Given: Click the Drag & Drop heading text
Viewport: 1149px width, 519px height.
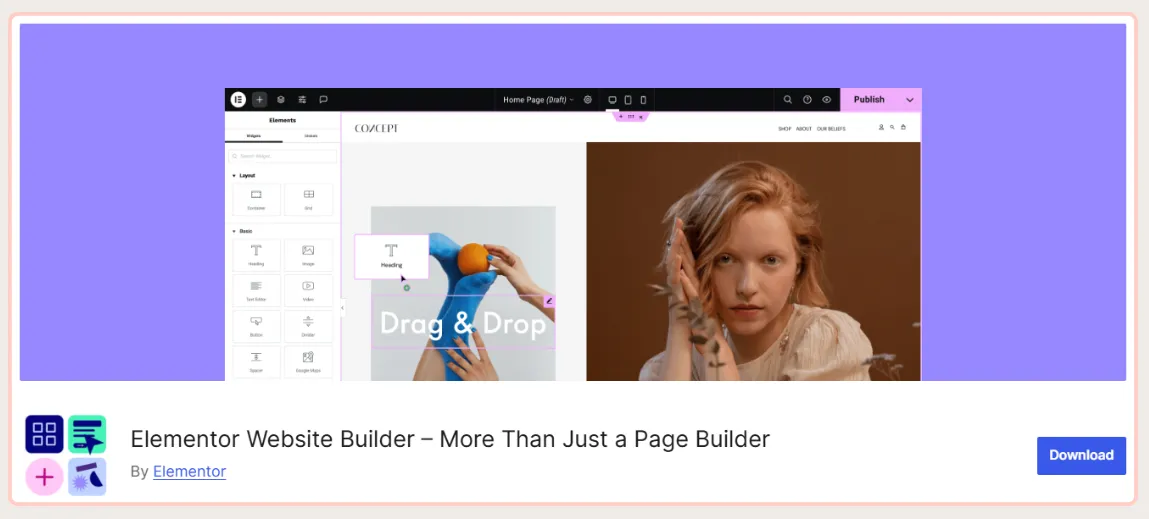Looking at the screenshot, I should (463, 324).
